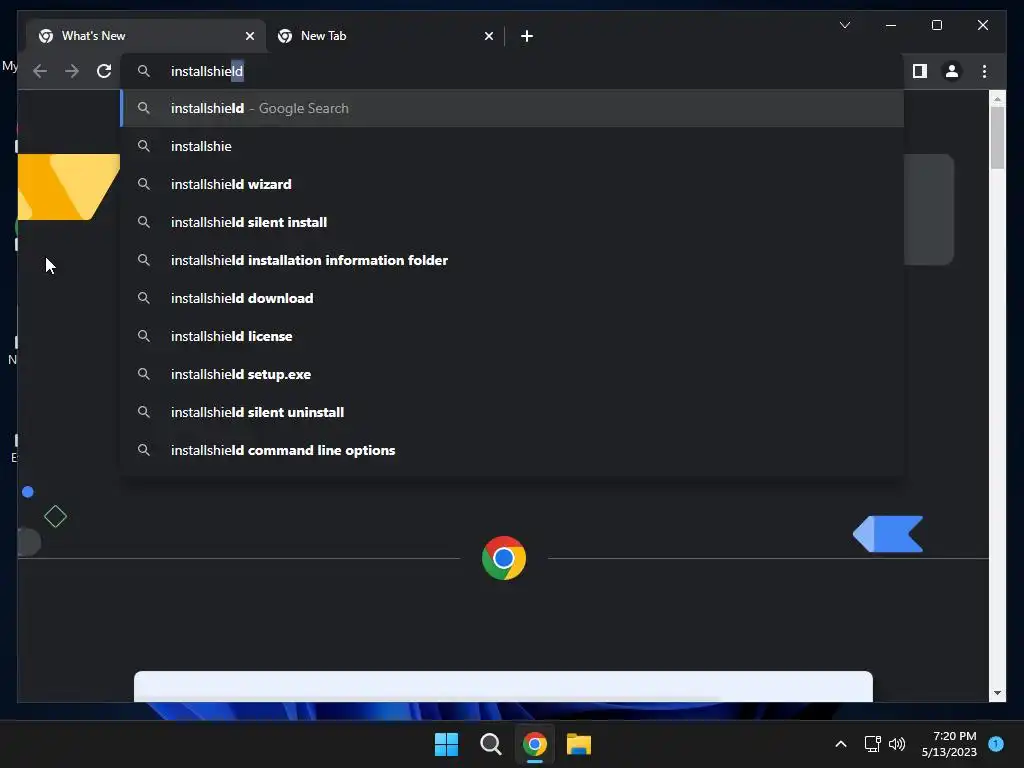
Task: Select 'installshield silent install' suggestion
Action: [x=512, y=222]
